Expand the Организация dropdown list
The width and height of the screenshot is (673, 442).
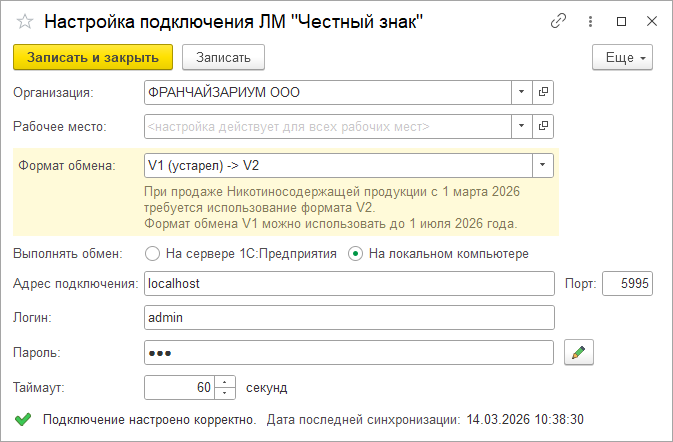tap(521, 92)
